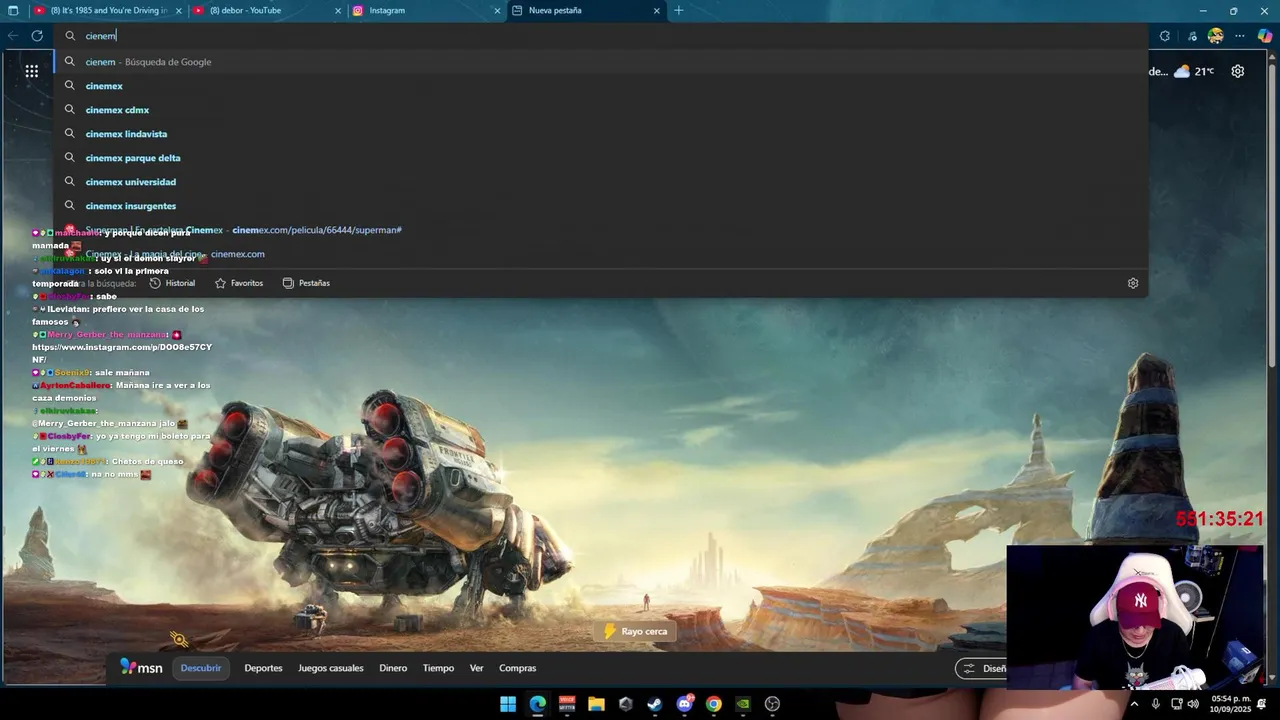Filter search by Historial
This screenshot has width=1280, height=720.
coord(172,283)
